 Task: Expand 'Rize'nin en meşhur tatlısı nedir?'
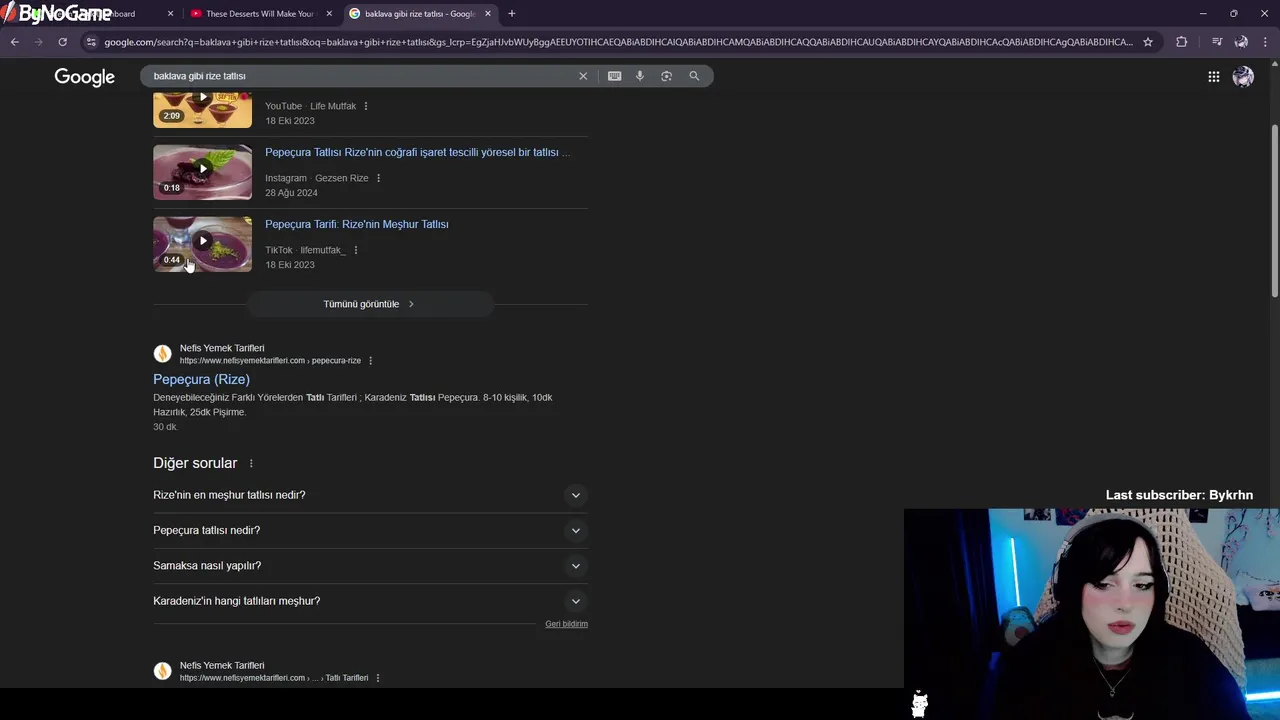coord(370,495)
